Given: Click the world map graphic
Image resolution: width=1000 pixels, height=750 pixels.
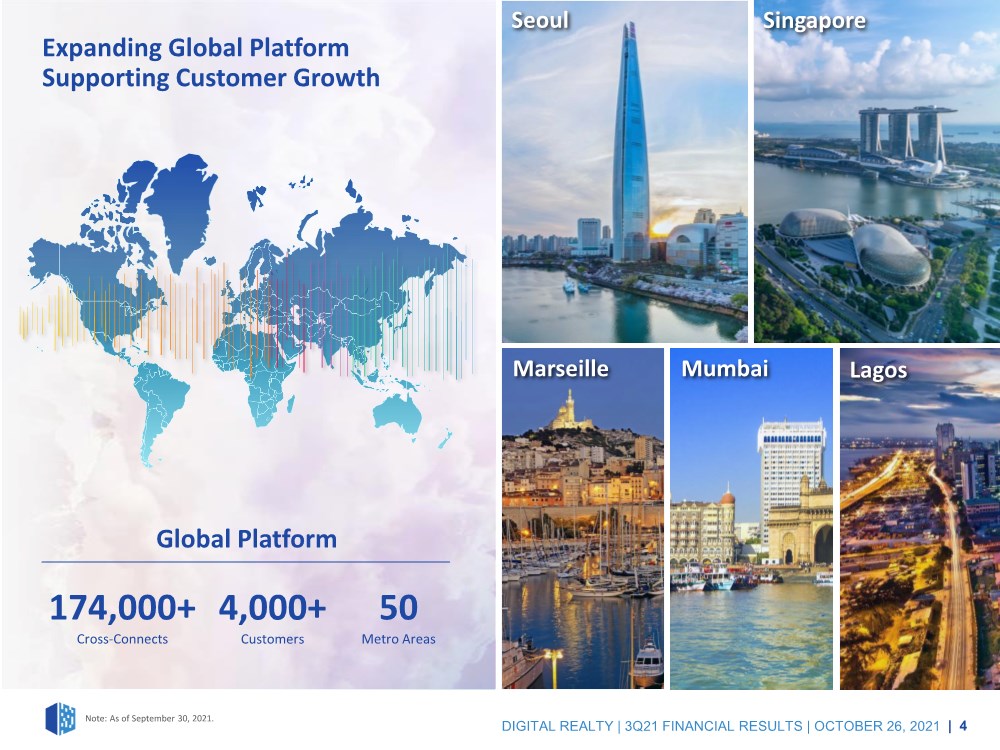Looking at the screenshot, I should [247, 311].
